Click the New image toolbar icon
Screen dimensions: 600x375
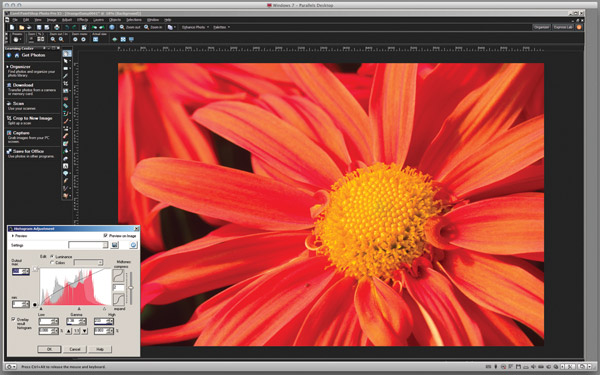[12, 27]
